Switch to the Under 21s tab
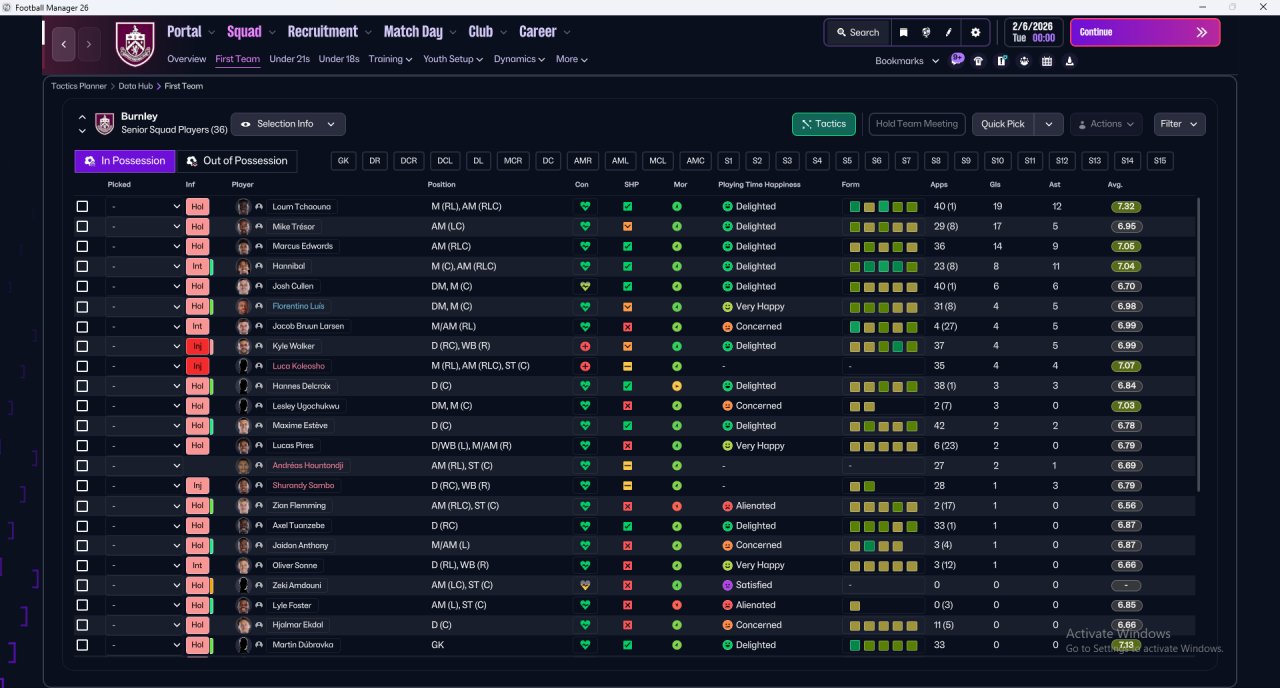This screenshot has width=1280, height=688. 289,59
